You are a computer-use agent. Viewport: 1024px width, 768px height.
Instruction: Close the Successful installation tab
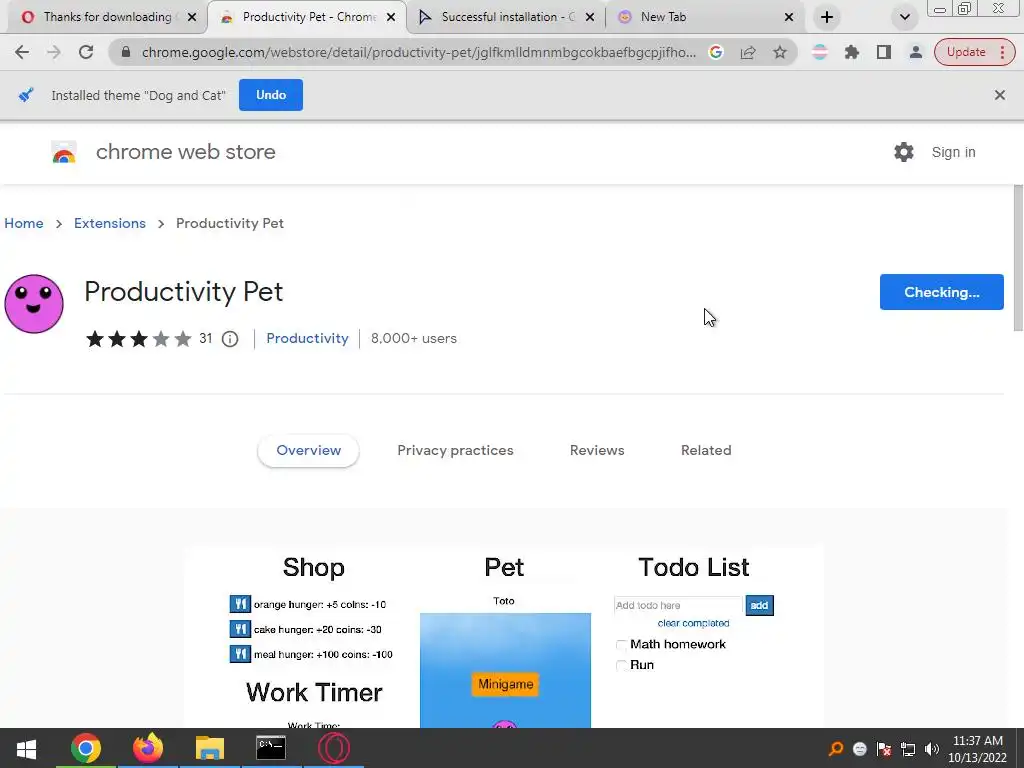pyautogui.click(x=590, y=17)
